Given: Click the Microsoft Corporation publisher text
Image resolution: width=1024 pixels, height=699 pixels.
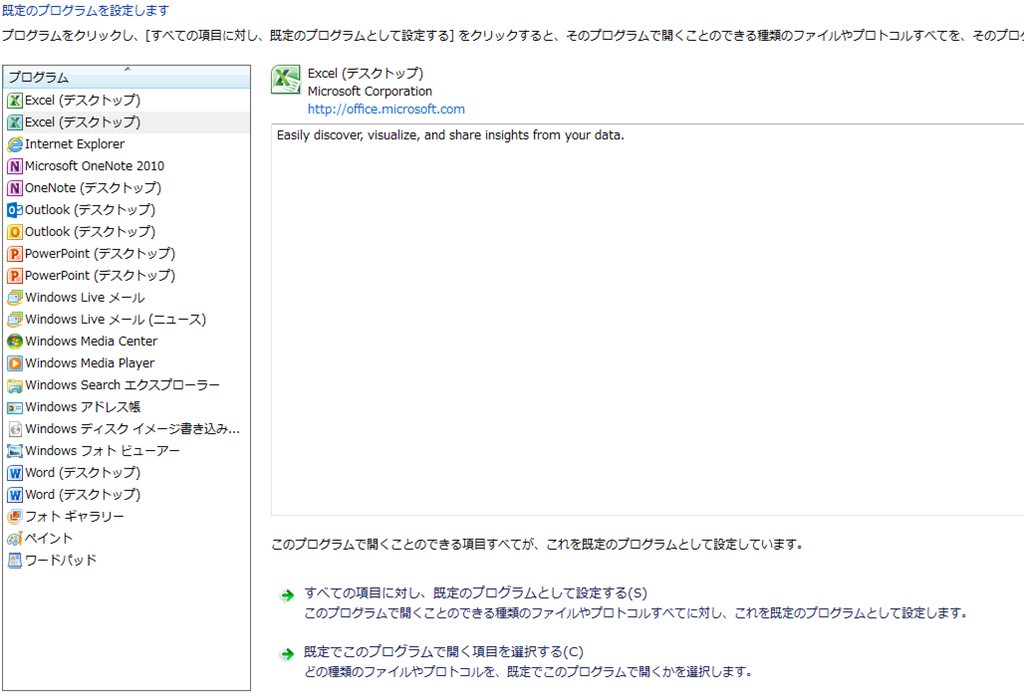Looking at the screenshot, I should [x=370, y=91].
